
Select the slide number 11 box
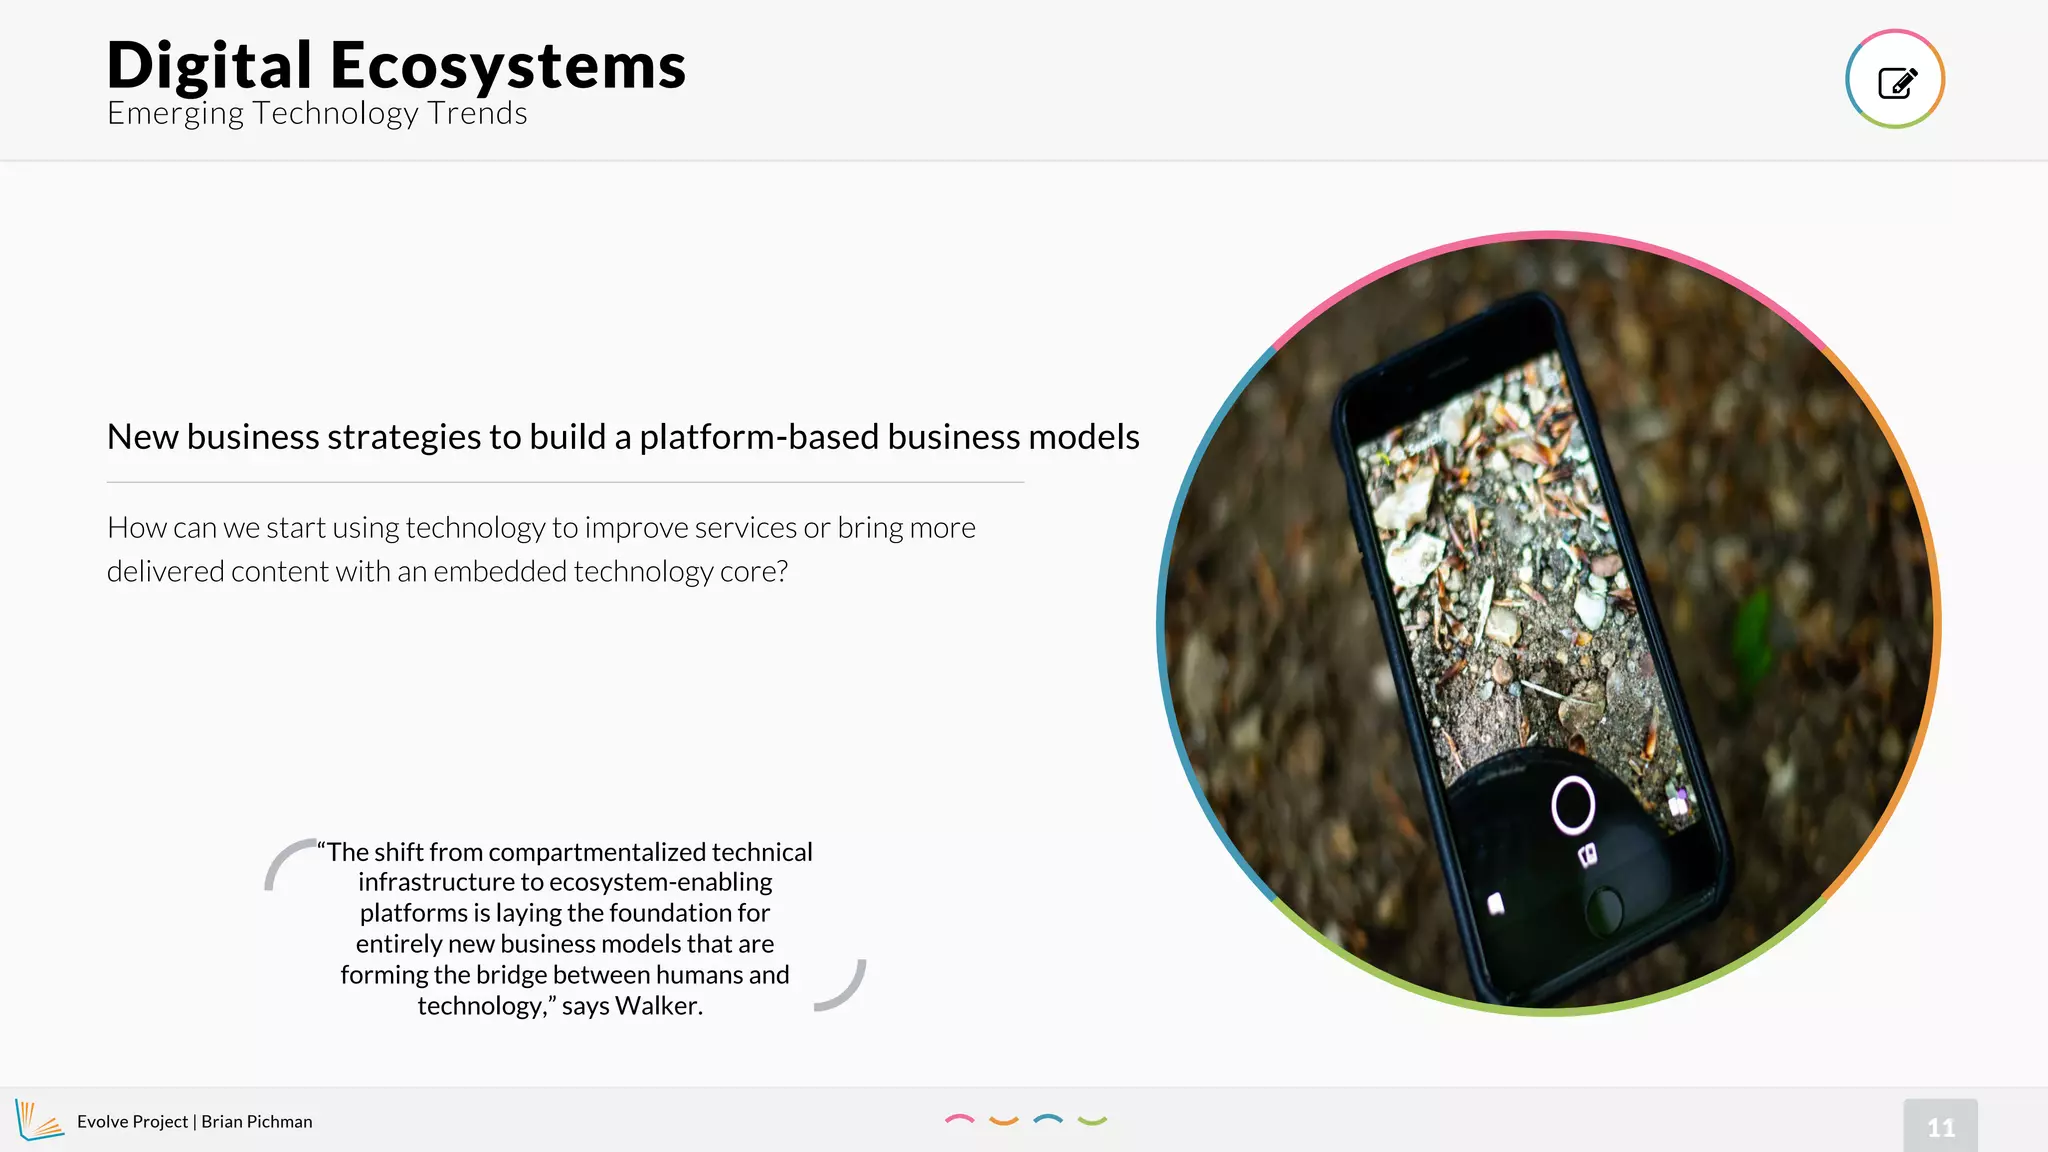point(1940,1127)
